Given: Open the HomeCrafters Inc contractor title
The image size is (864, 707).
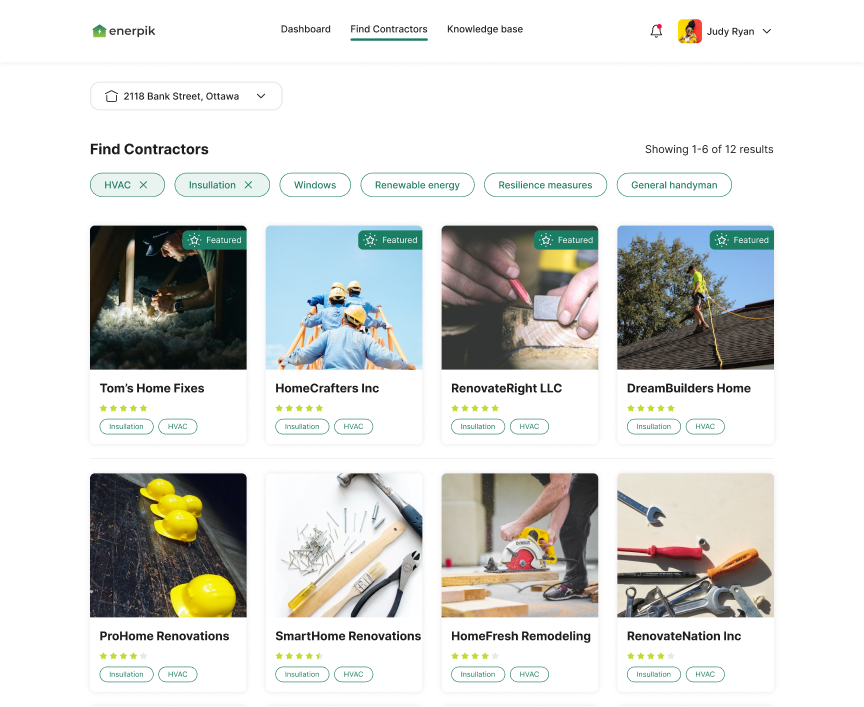Looking at the screenshot, I should [x=327, y=388].
